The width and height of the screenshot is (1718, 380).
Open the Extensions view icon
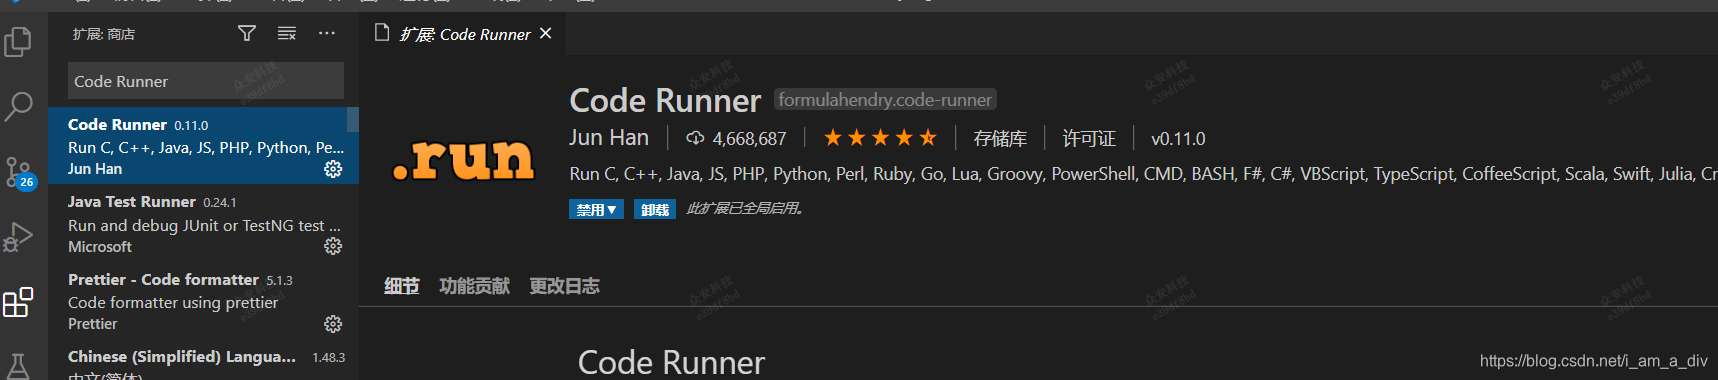pos(18,302)
